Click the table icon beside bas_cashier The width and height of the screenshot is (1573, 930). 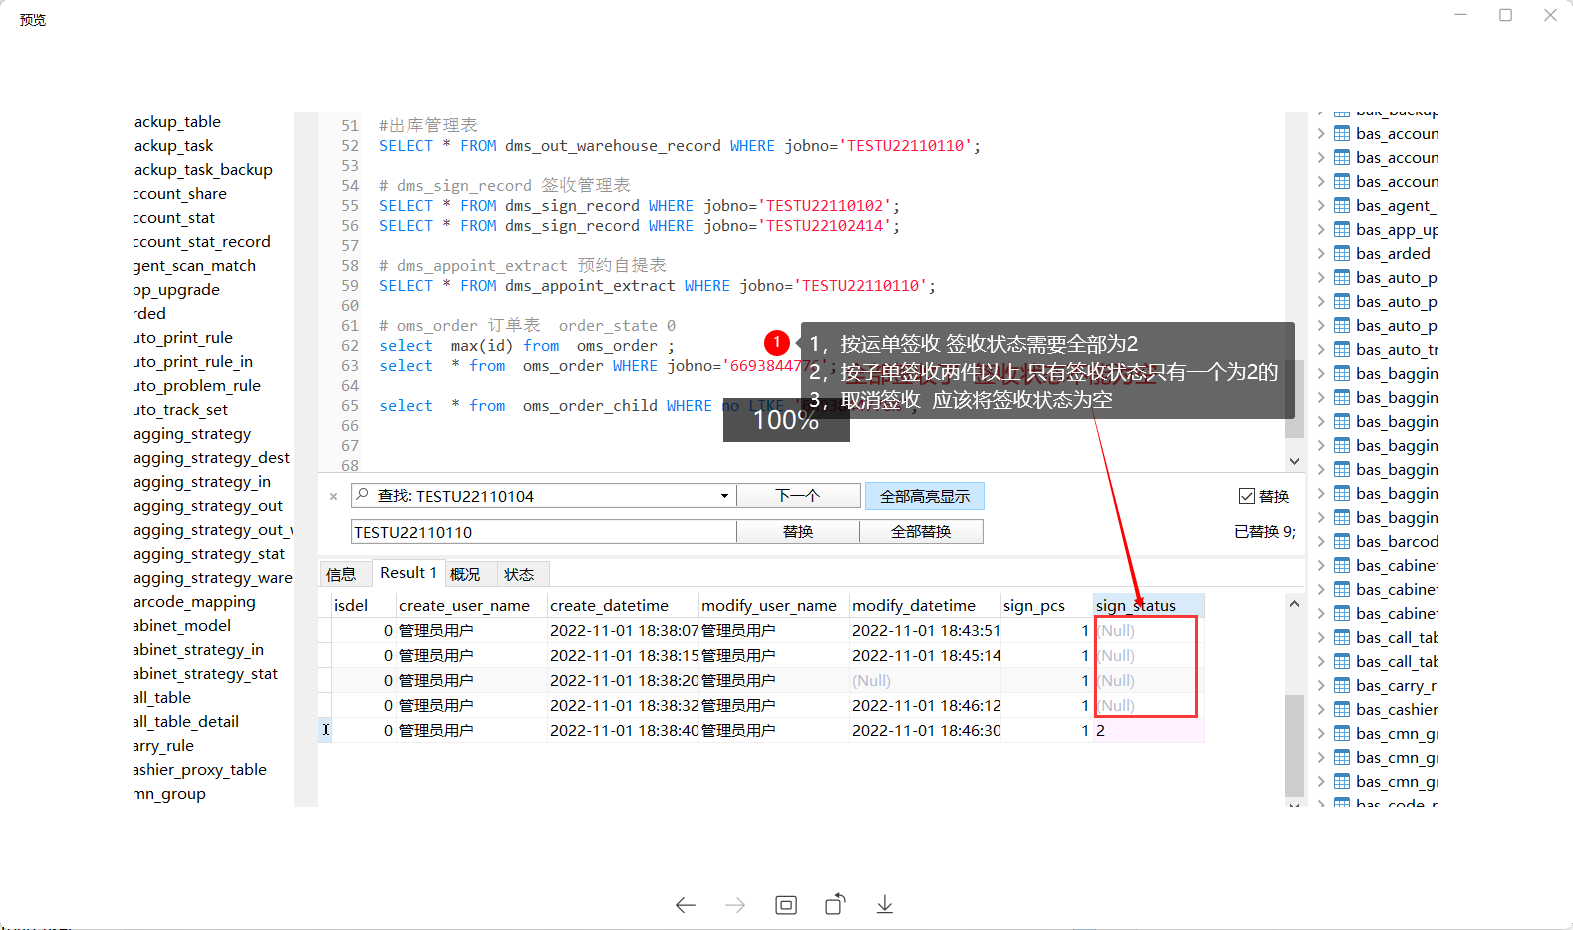coord(1342,709)
